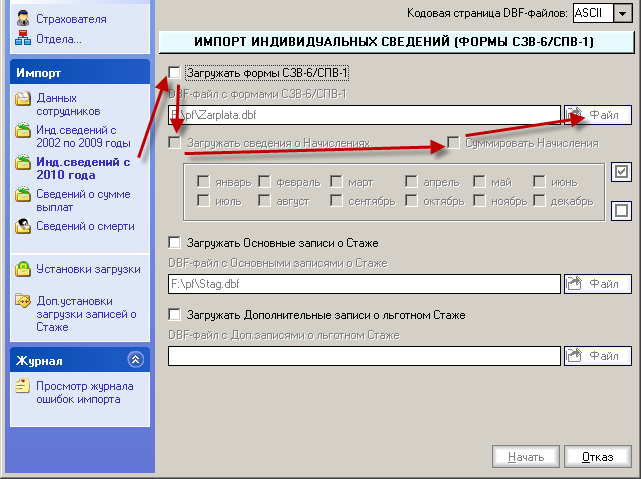
Task: Click icon beside Инд.сведений с 2010 года
Action: click(23, 162)
